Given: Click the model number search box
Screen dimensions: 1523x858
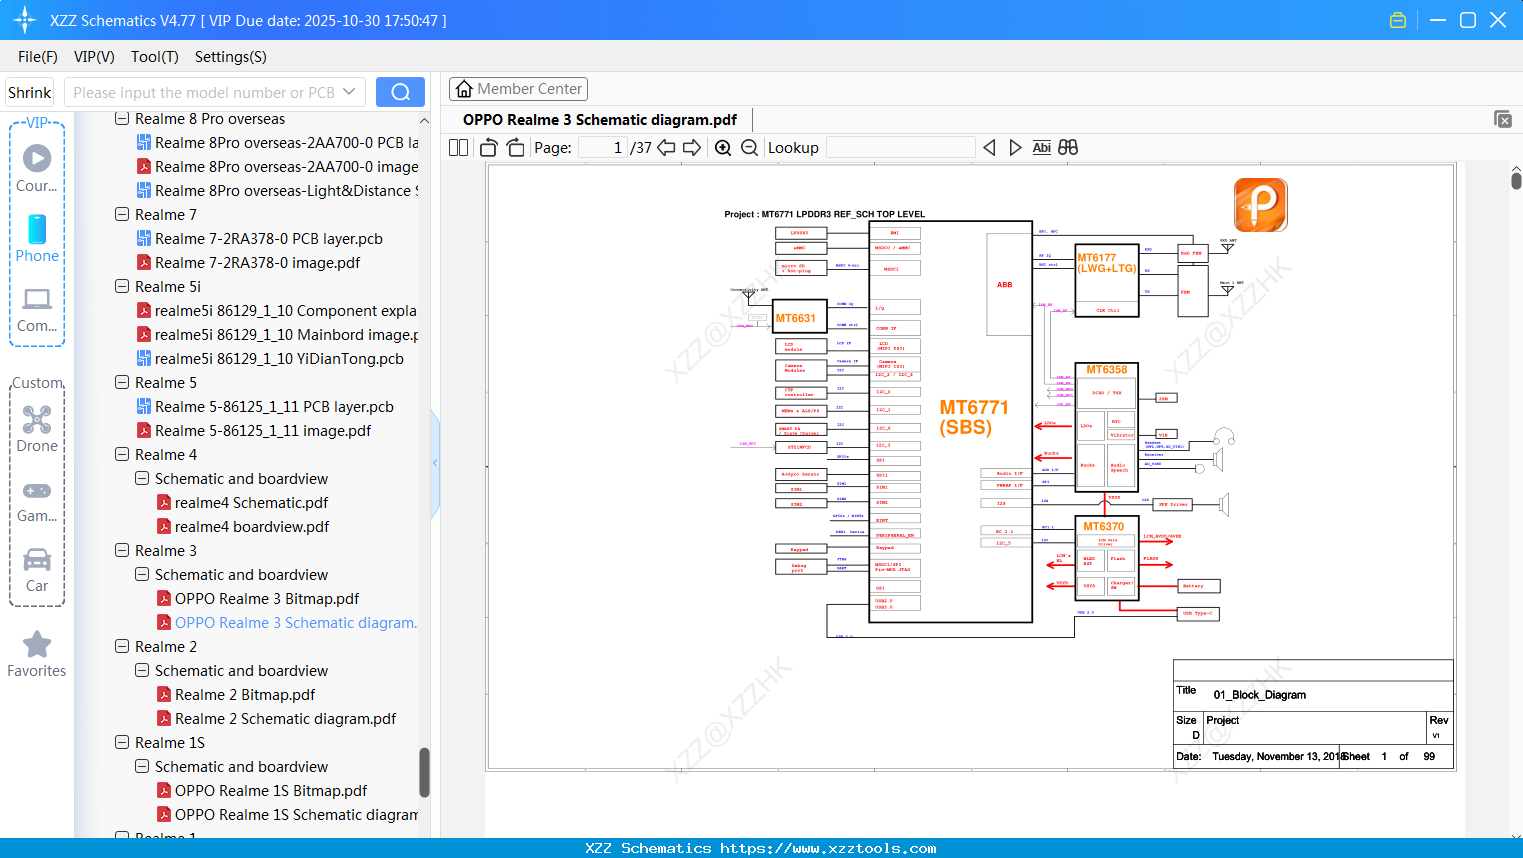Looking at the screenshot, I should pyautogui.click(x=204, y=92).
